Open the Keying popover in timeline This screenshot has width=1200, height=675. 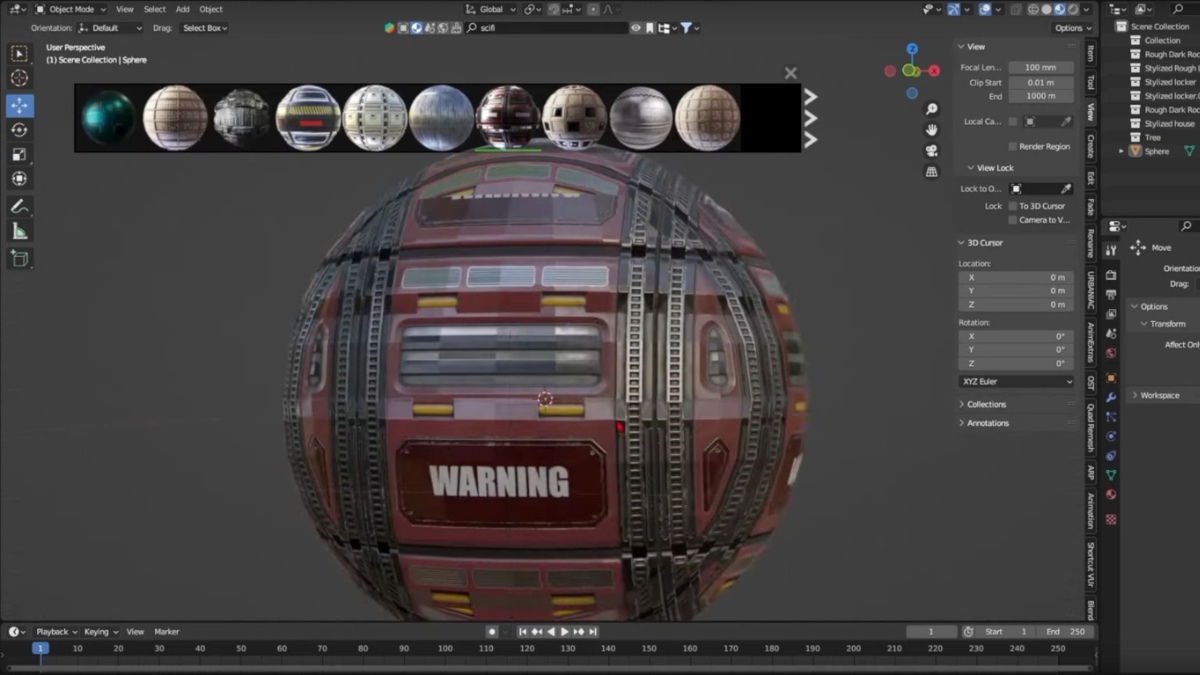(101, 632)
